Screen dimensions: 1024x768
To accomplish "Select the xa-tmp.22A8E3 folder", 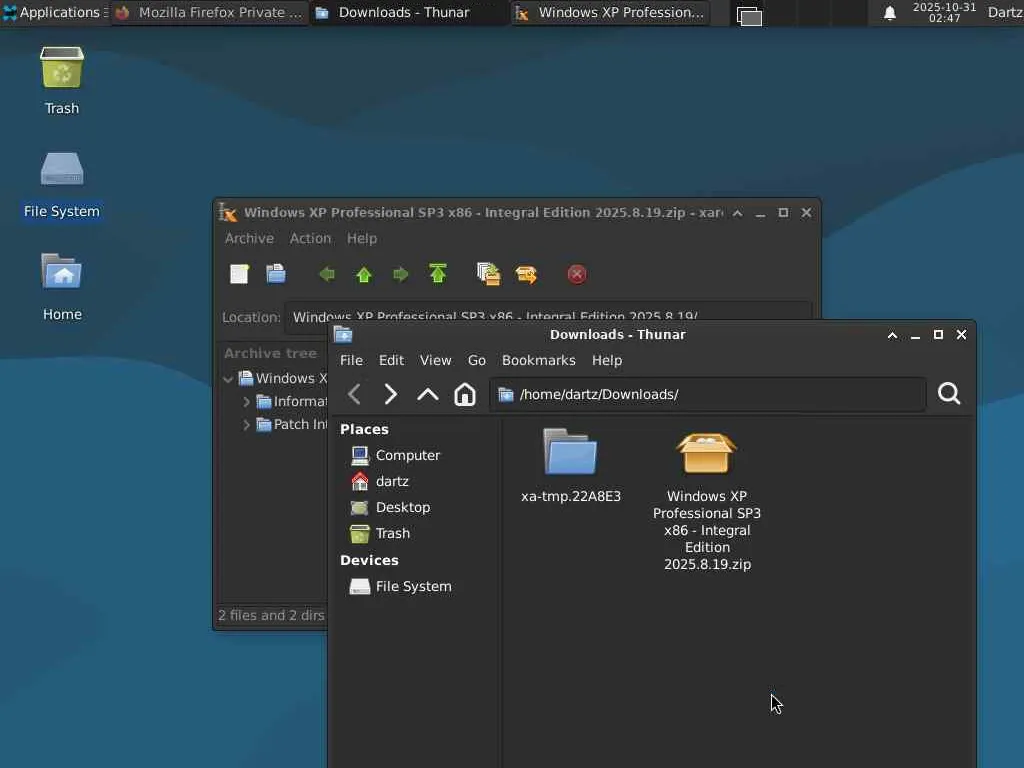I will [x=571, y=464].
